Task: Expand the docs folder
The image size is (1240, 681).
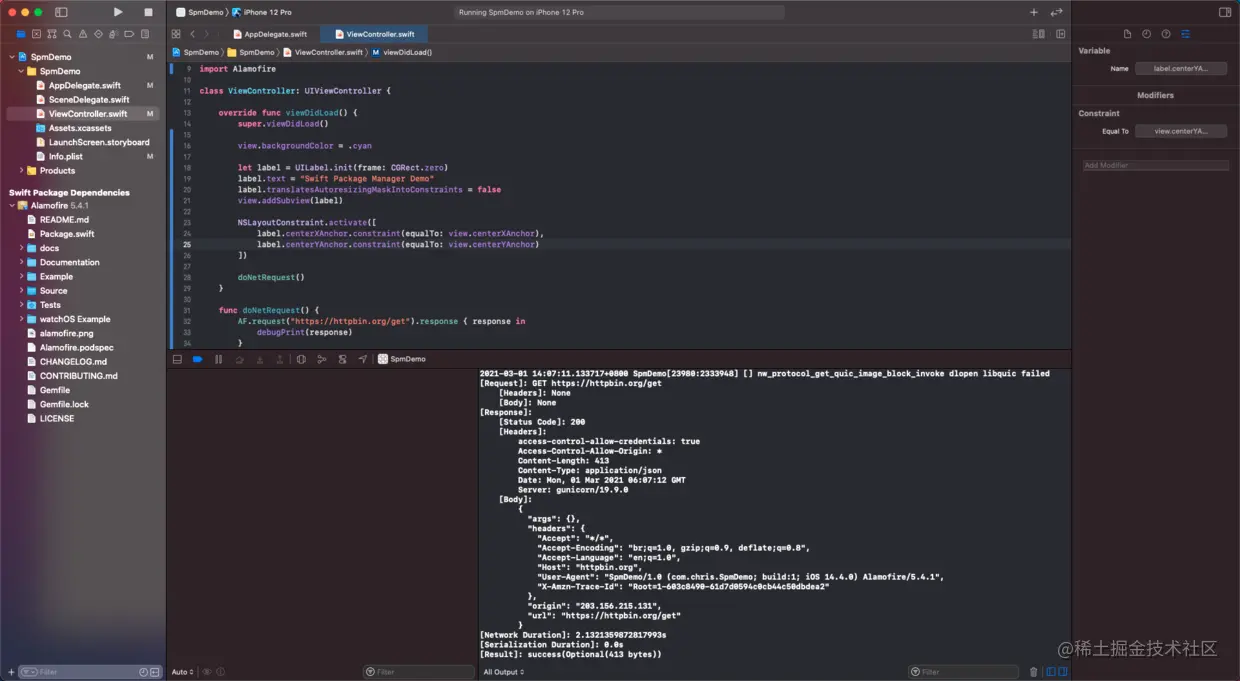Action: coord(21,248)
